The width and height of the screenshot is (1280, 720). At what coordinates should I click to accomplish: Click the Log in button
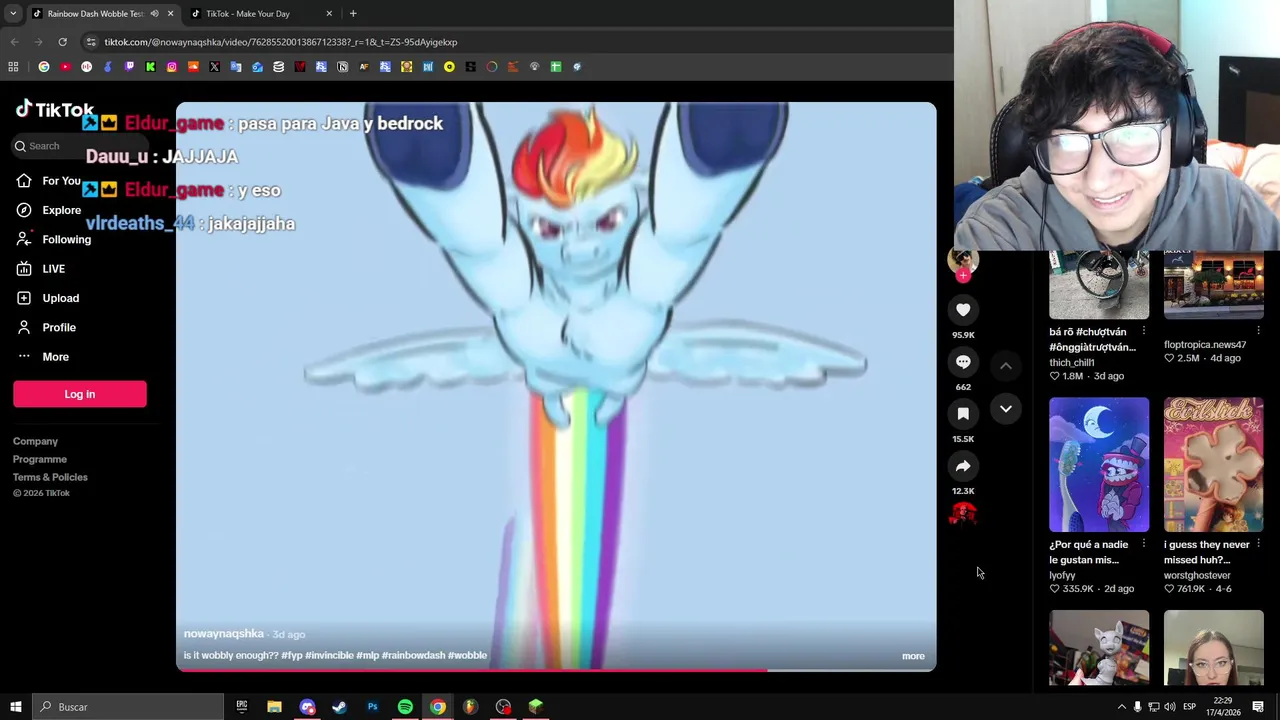[80, 394]
